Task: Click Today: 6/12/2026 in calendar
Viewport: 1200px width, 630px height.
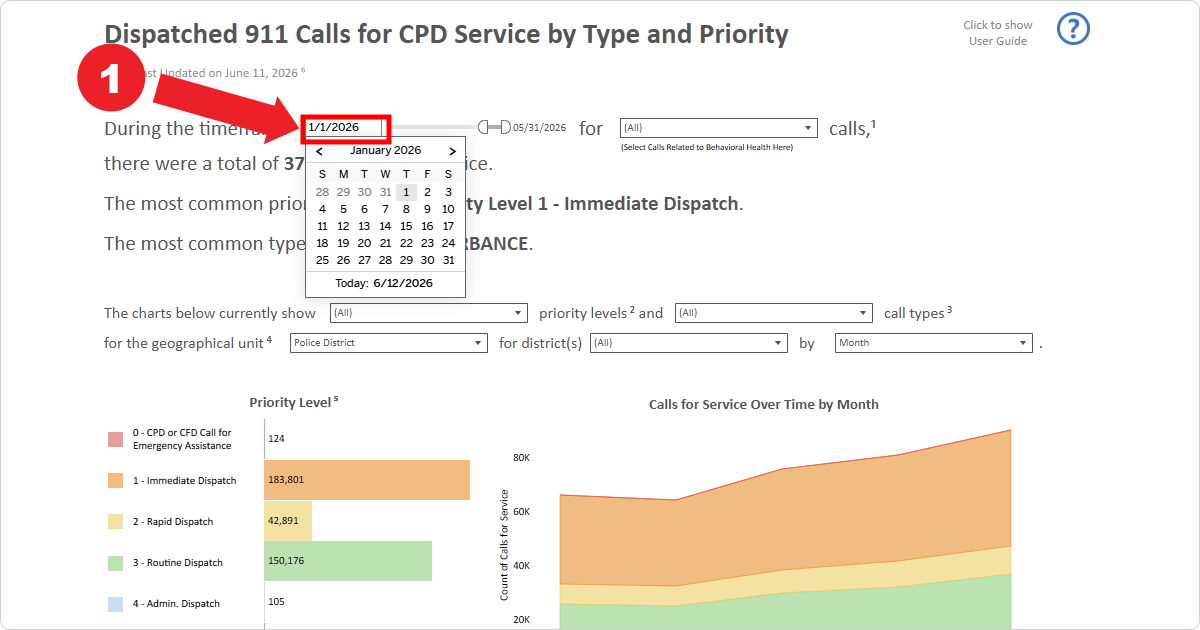Action: (x=384, y=283)
